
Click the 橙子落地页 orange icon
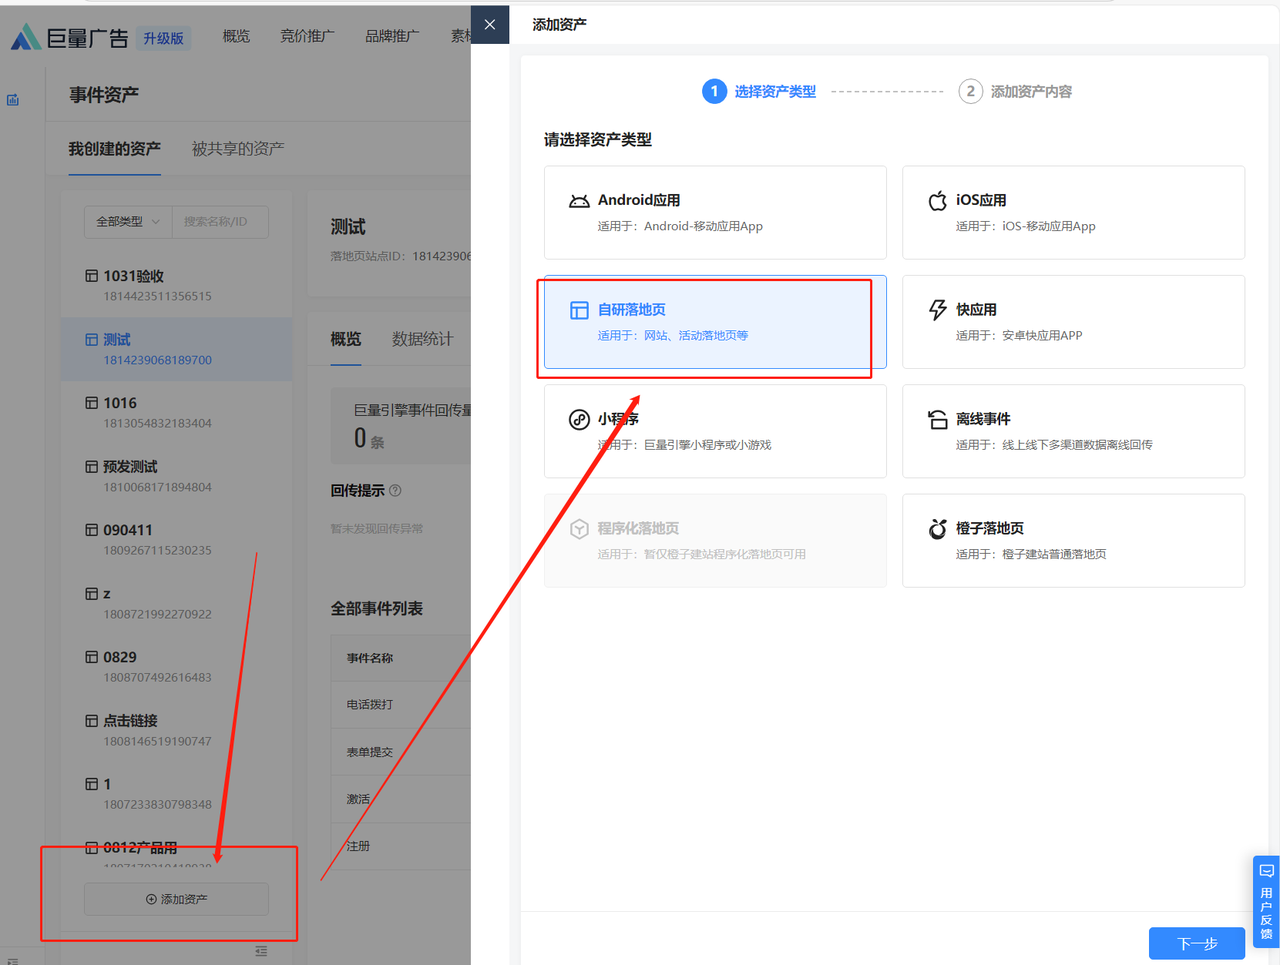937,529
